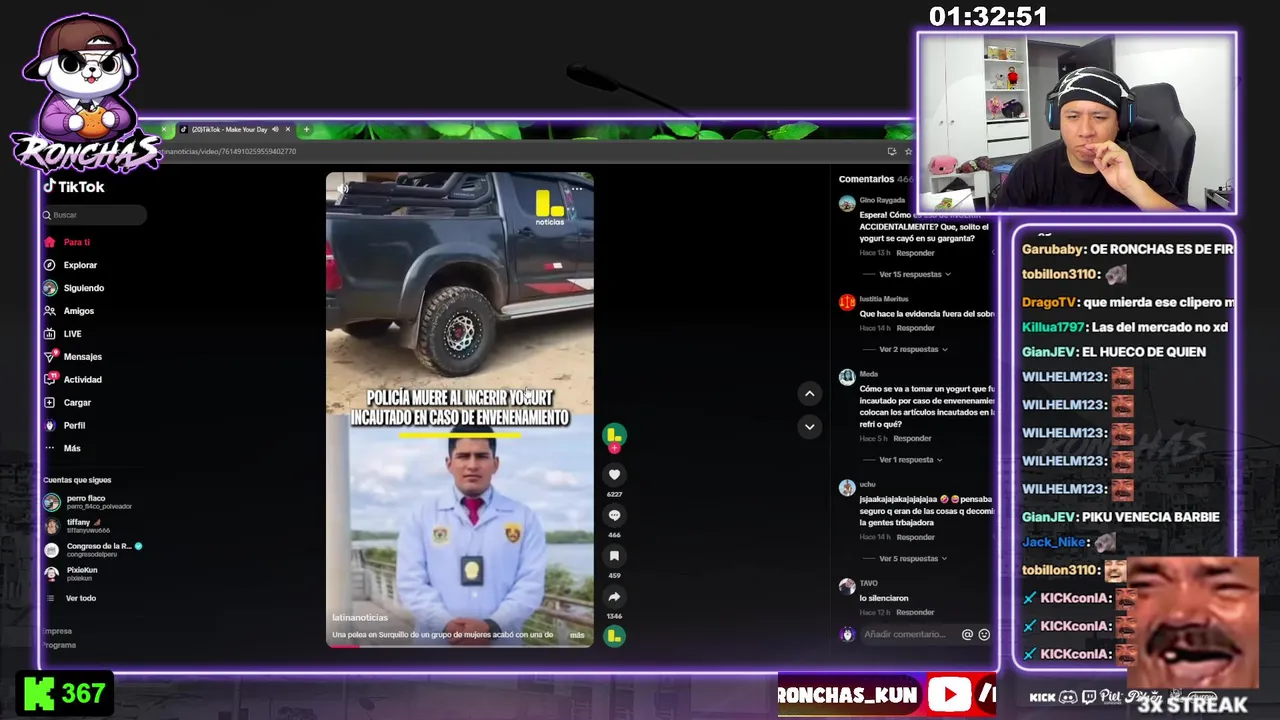This screenshot has height=720, width=1280.
Task: Go to previous video with the up arrow
Action: 809,394
